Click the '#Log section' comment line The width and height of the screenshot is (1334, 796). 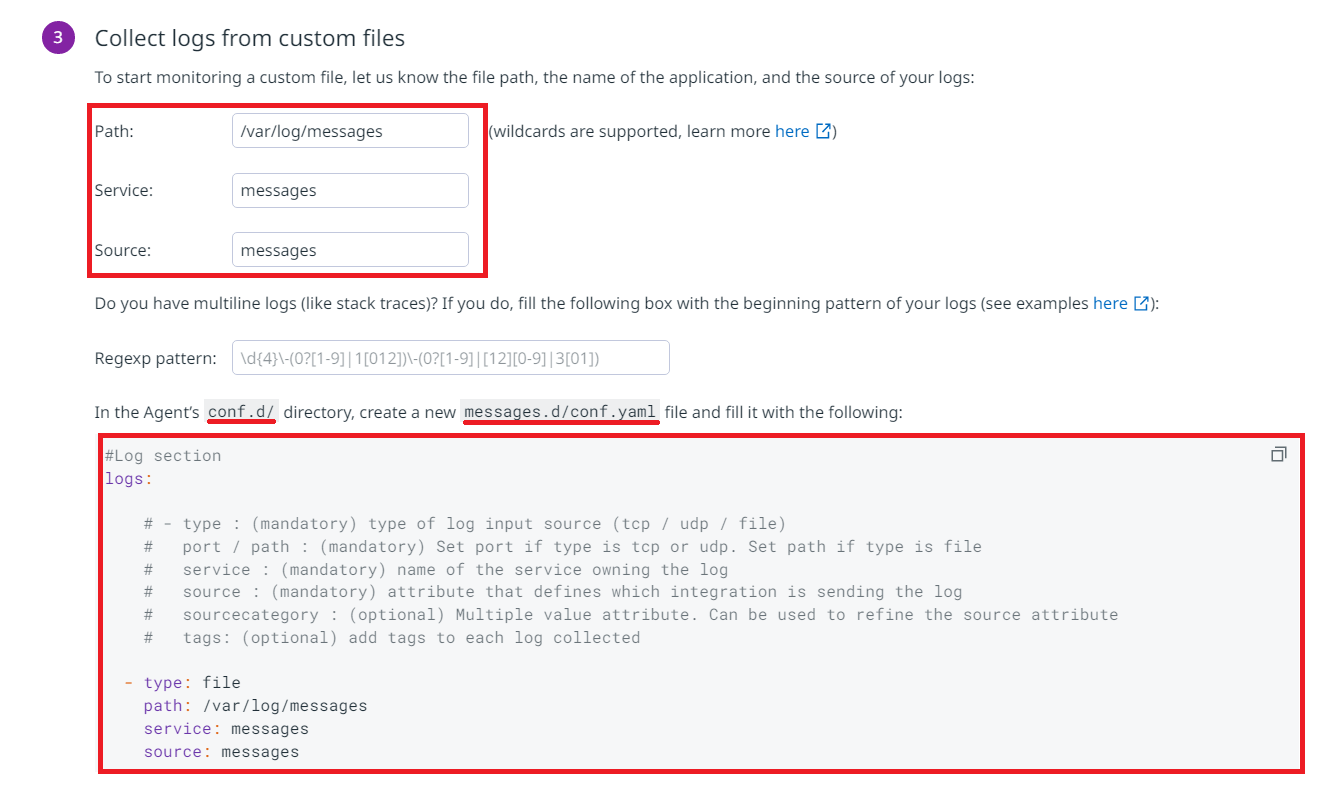click(x=163, y=456)
